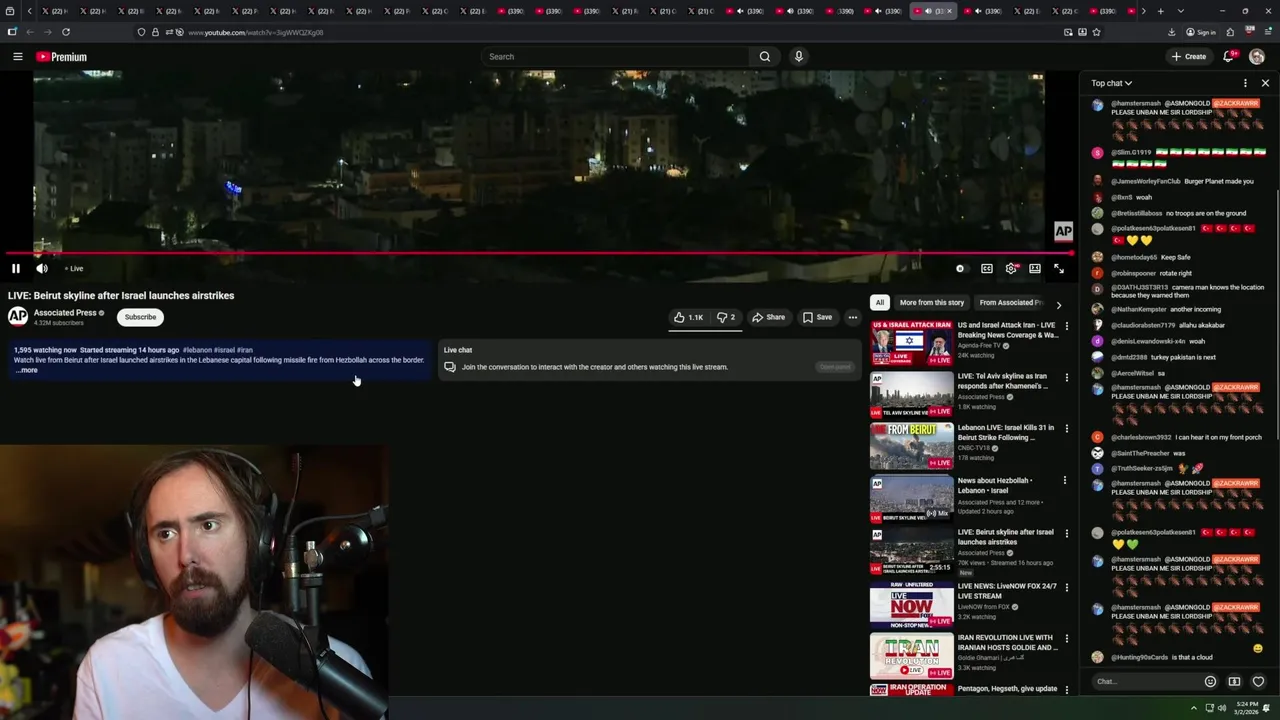Open LiveNOW FOX 24/7 stream thumbnail
This screenshot has width=1280, height=720.
click(x=911, y=603)
